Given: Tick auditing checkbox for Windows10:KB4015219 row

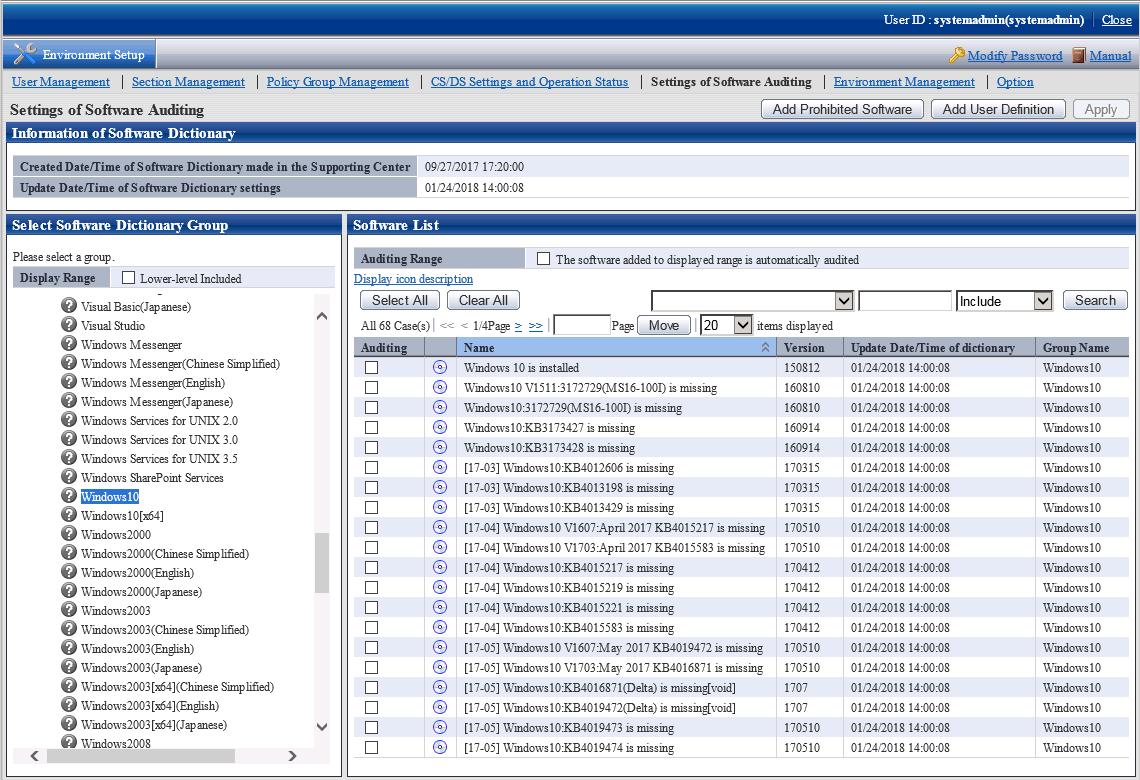Looking at the screenshot, I should click(x=372, y=587).
